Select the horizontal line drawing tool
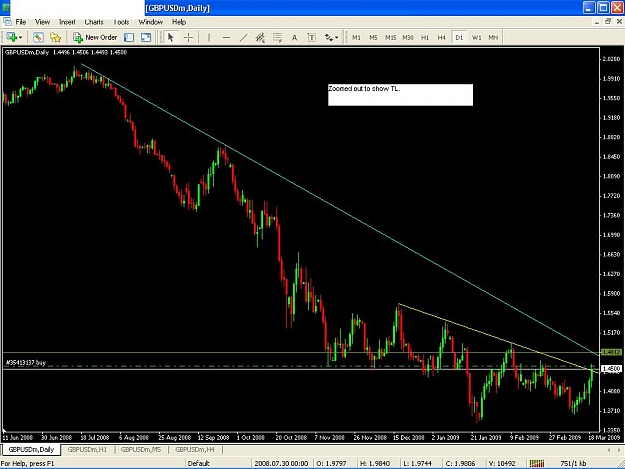The image size is (625, 469). click(226, 37)
